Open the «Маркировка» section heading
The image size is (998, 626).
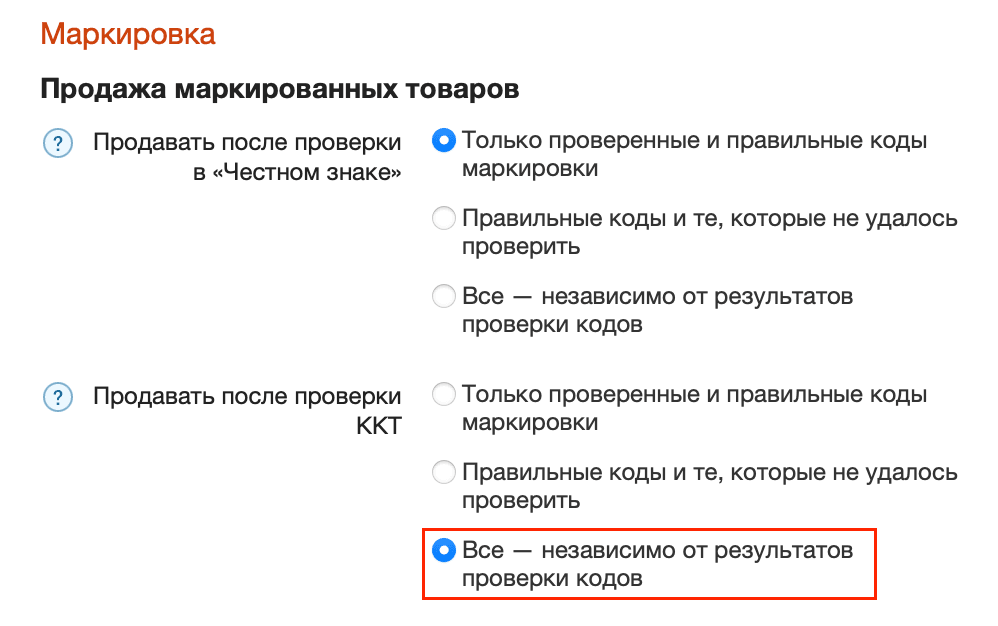pos(127,33)
